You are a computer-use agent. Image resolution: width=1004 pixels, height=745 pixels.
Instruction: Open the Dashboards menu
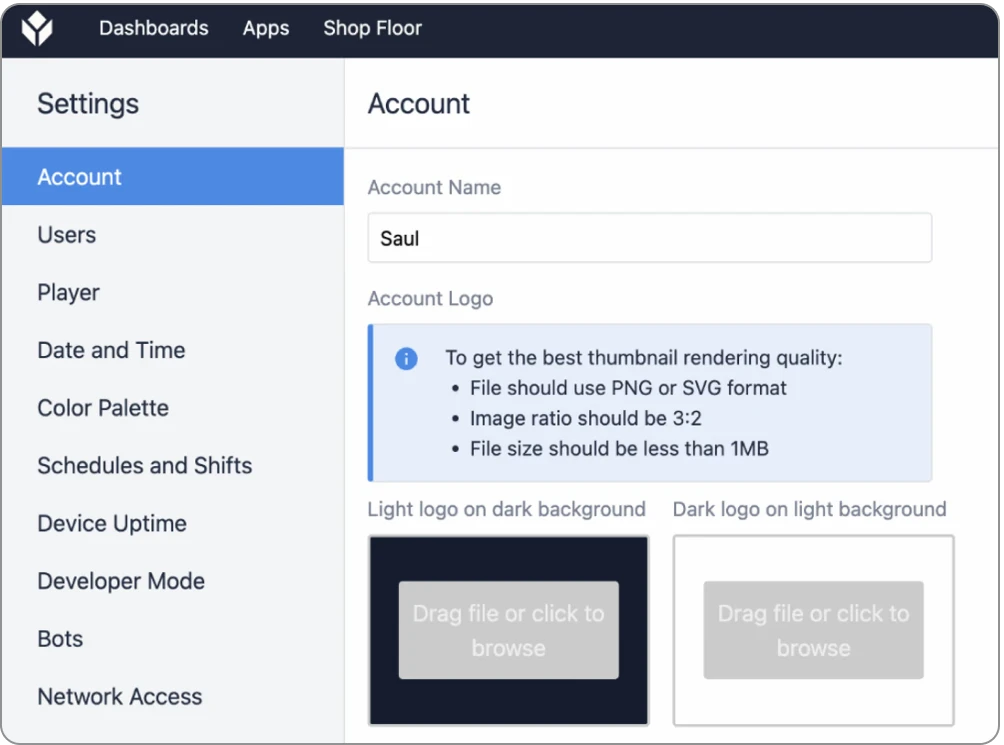tap(153, 28)
